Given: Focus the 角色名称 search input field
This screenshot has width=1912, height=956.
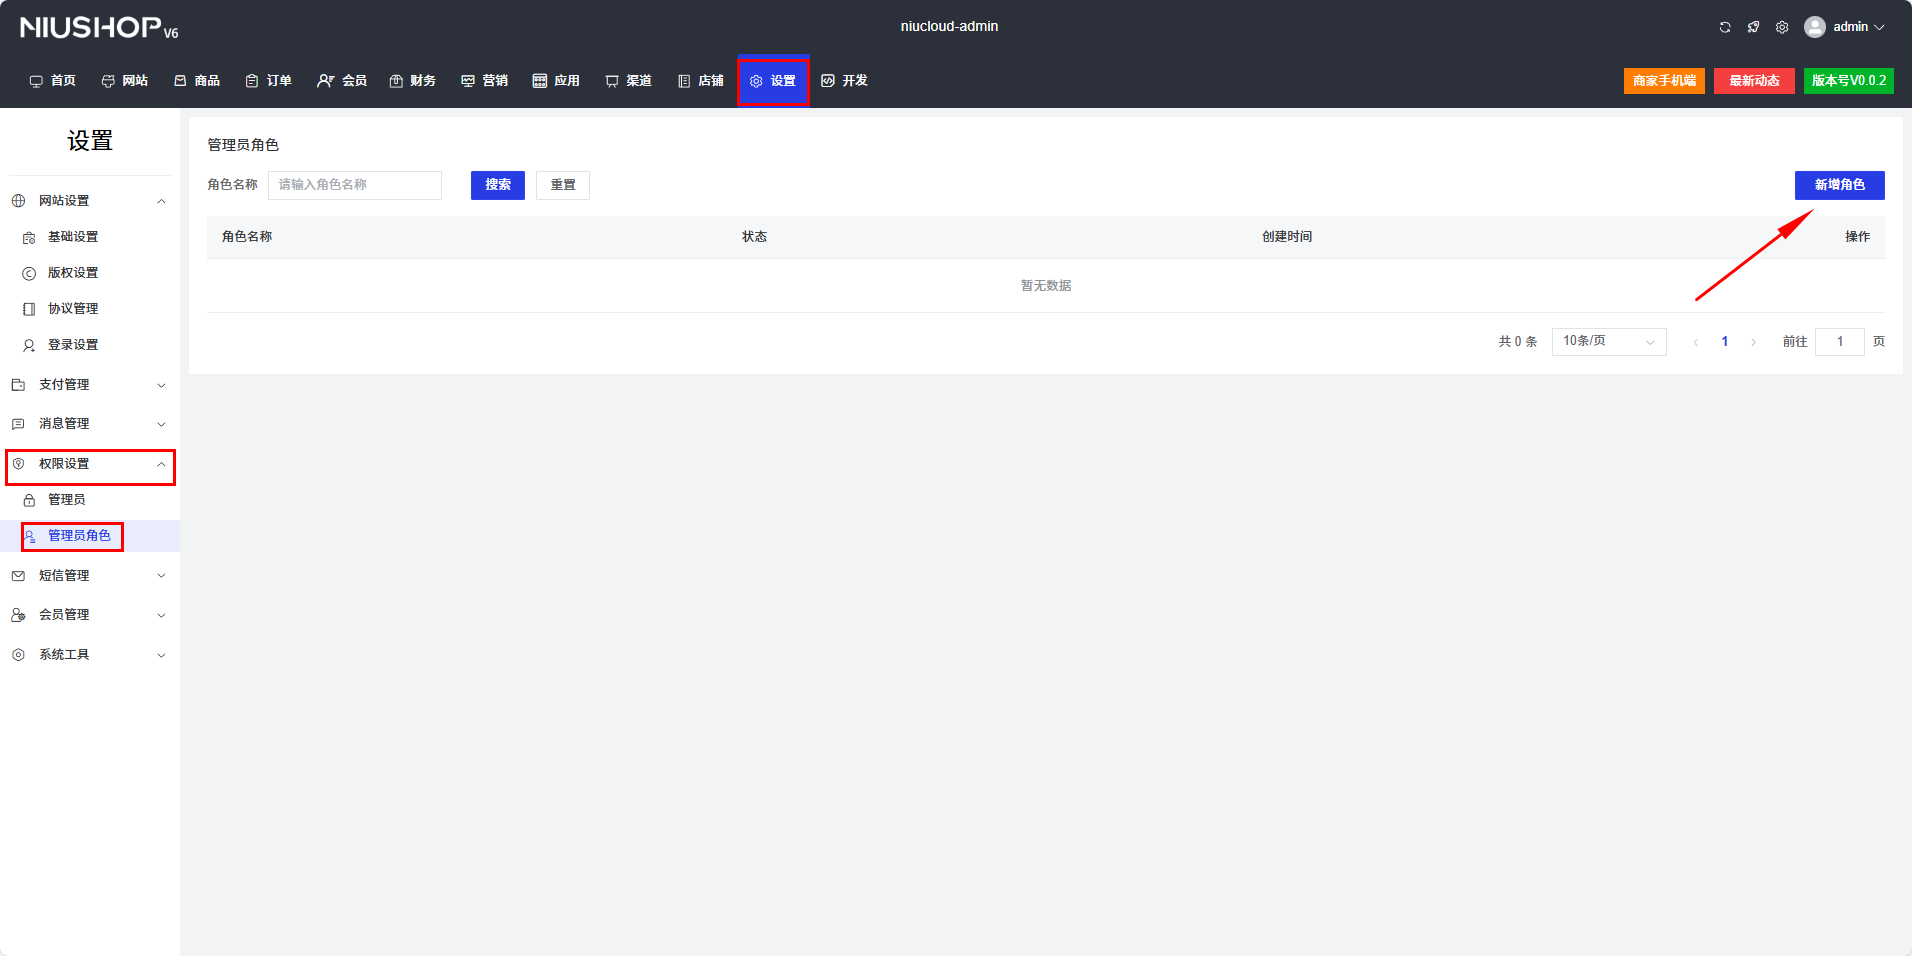Looking at the screenshot, I should tap(354, 185).
